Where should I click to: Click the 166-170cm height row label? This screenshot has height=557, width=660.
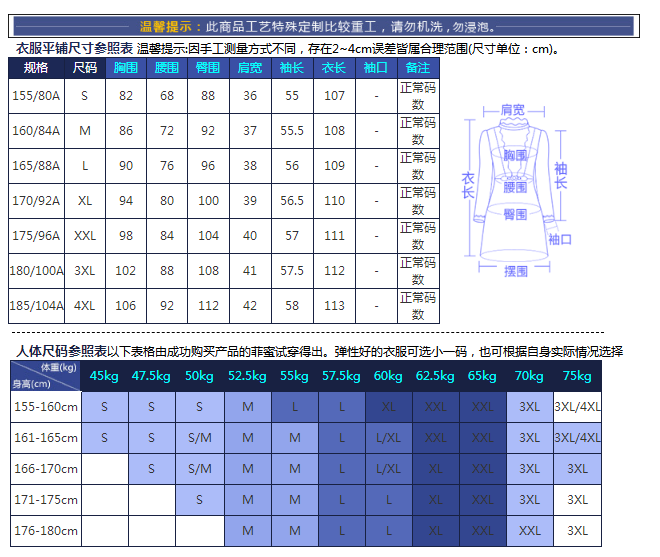click(x=45, y=469)
